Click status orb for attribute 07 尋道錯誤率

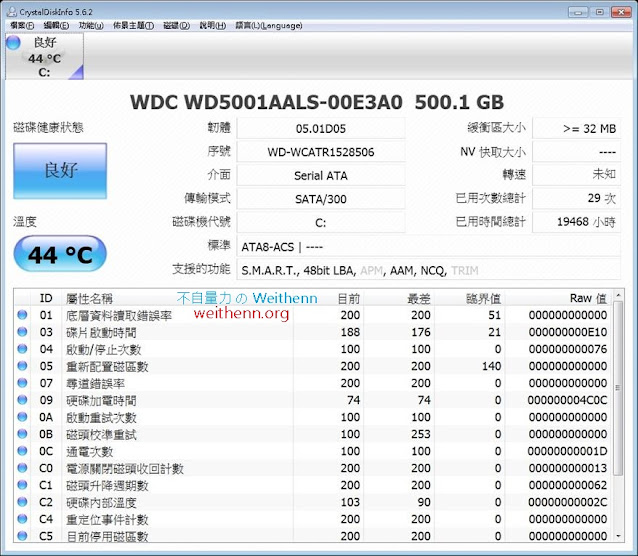point(22,383)
